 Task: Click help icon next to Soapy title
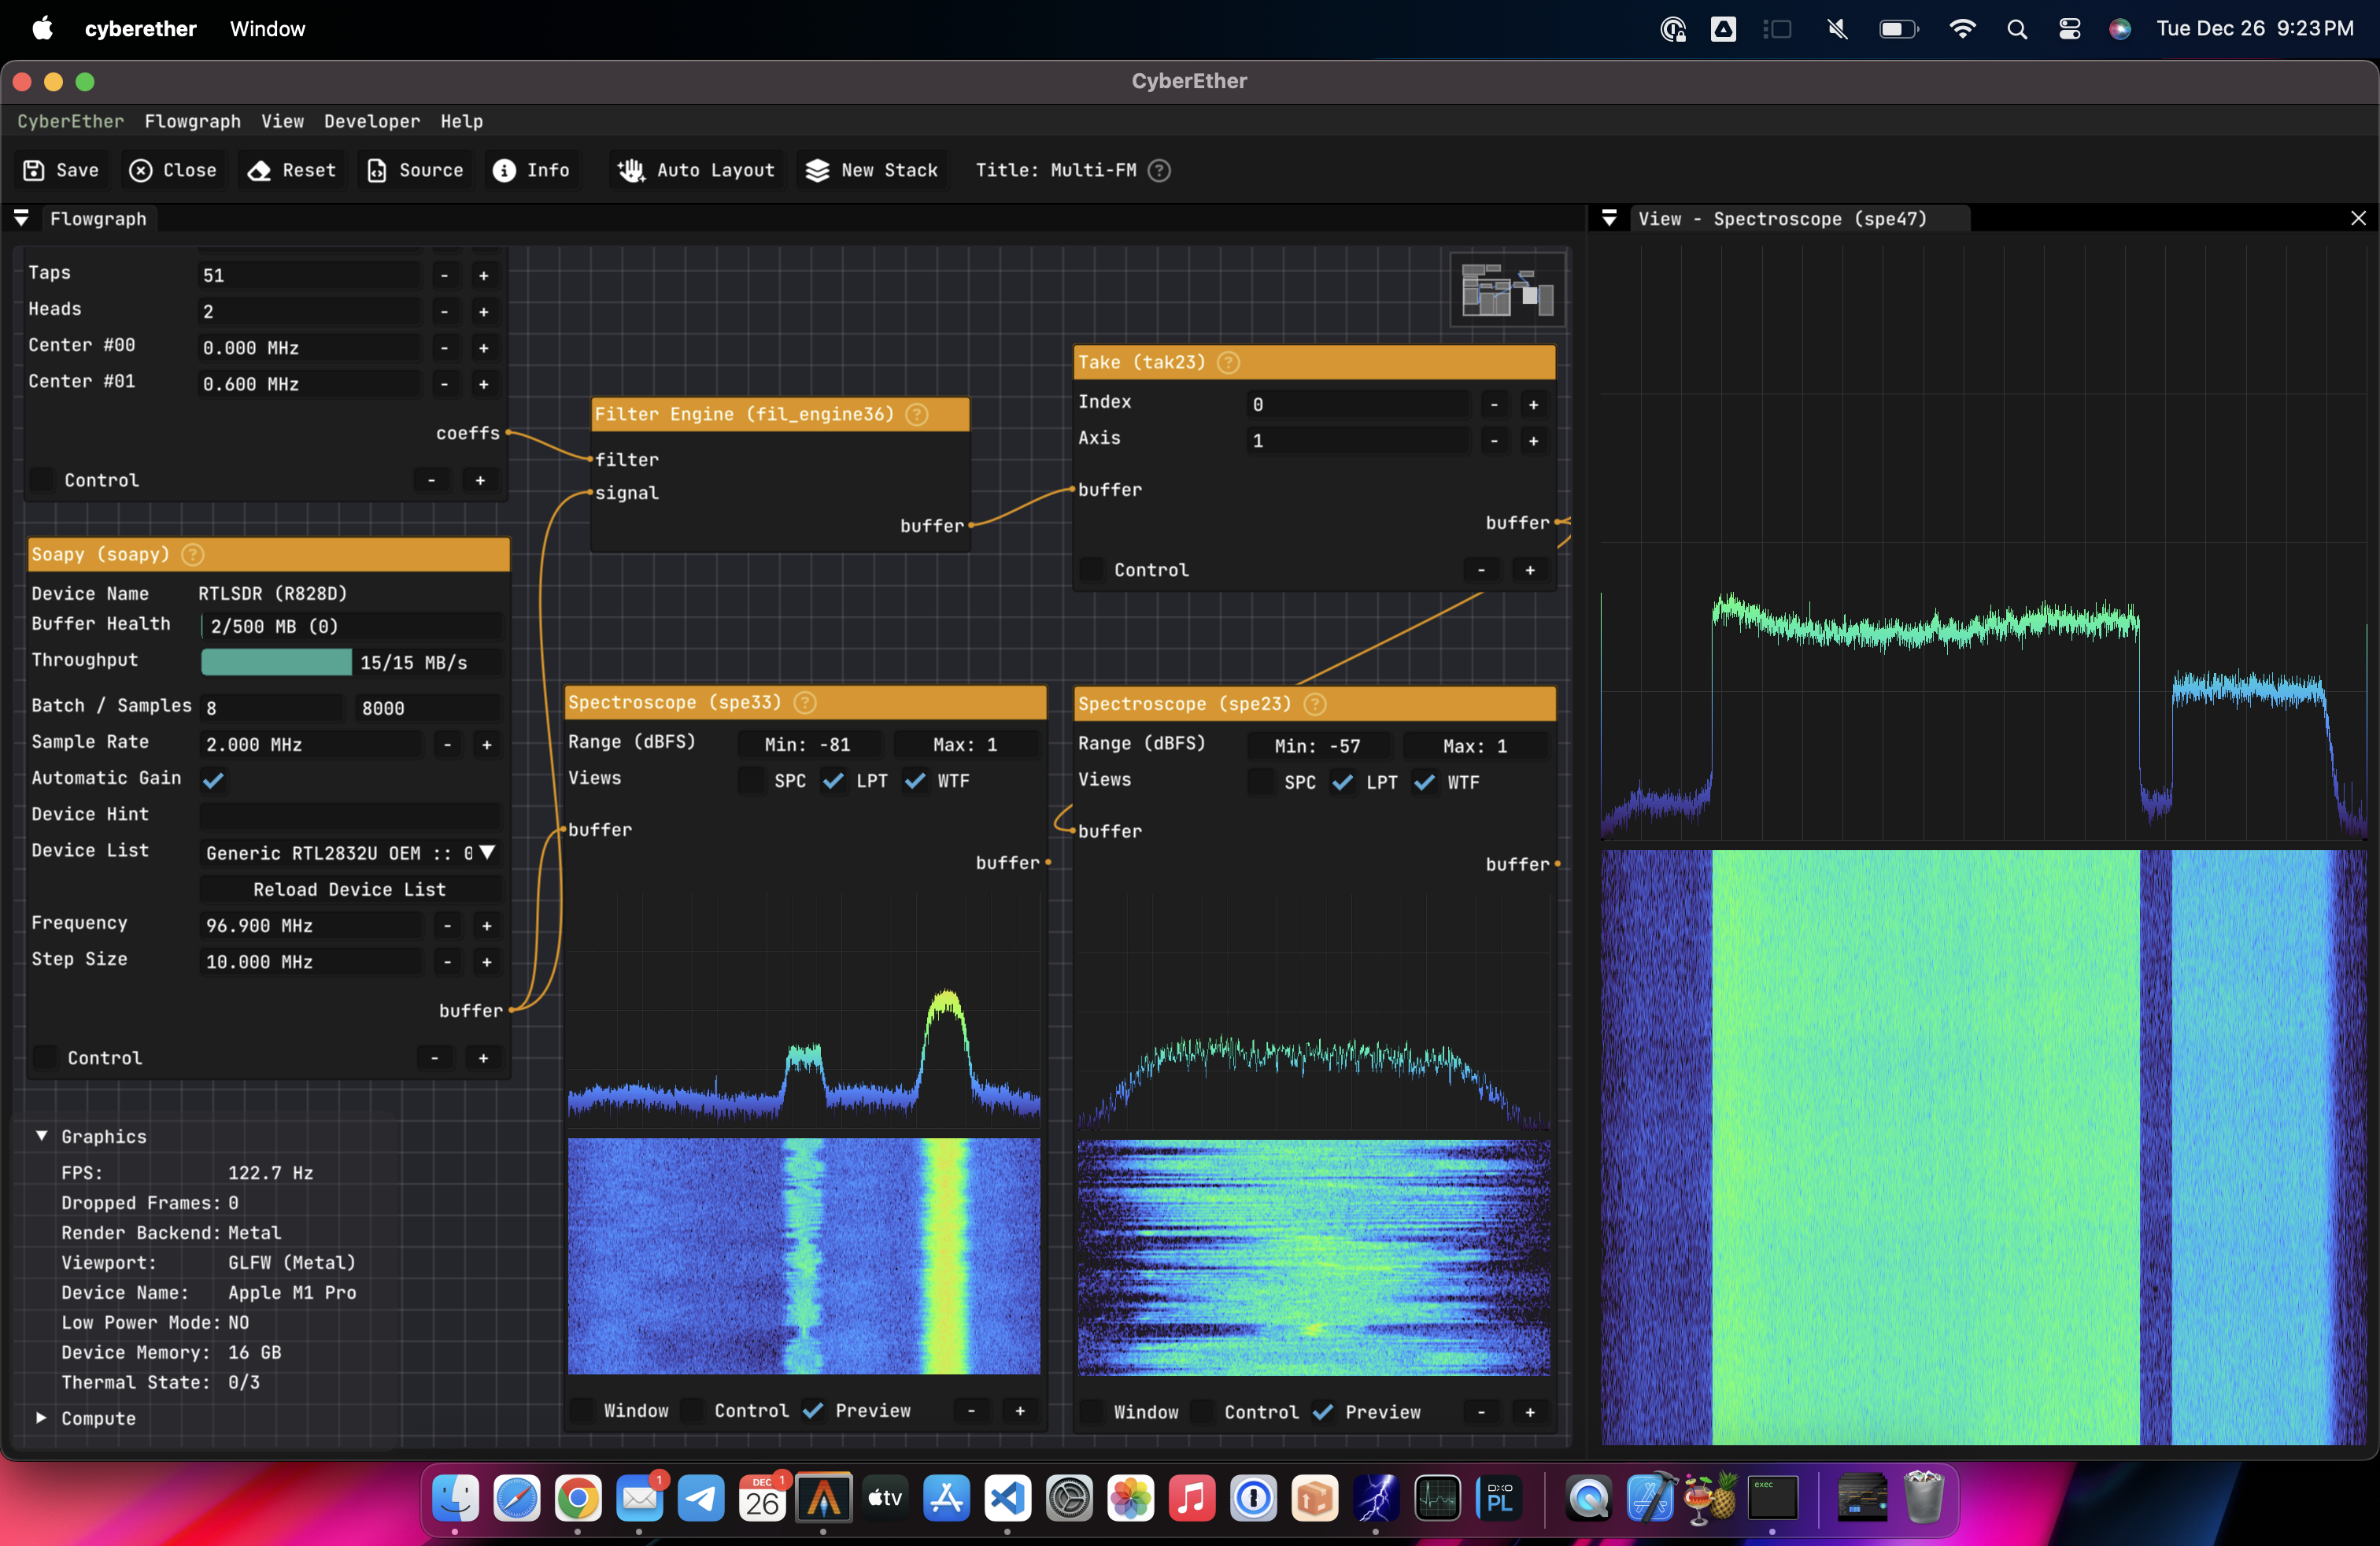pos(193,554)
